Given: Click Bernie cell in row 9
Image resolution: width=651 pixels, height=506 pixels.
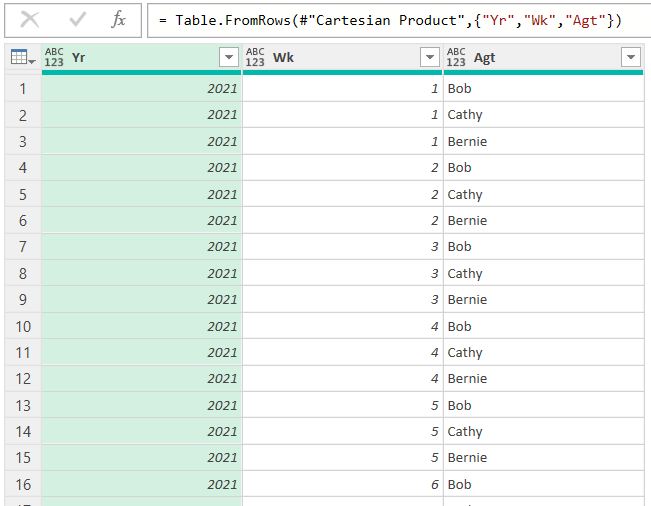Looking at the screenshot, I should [543, 300].
